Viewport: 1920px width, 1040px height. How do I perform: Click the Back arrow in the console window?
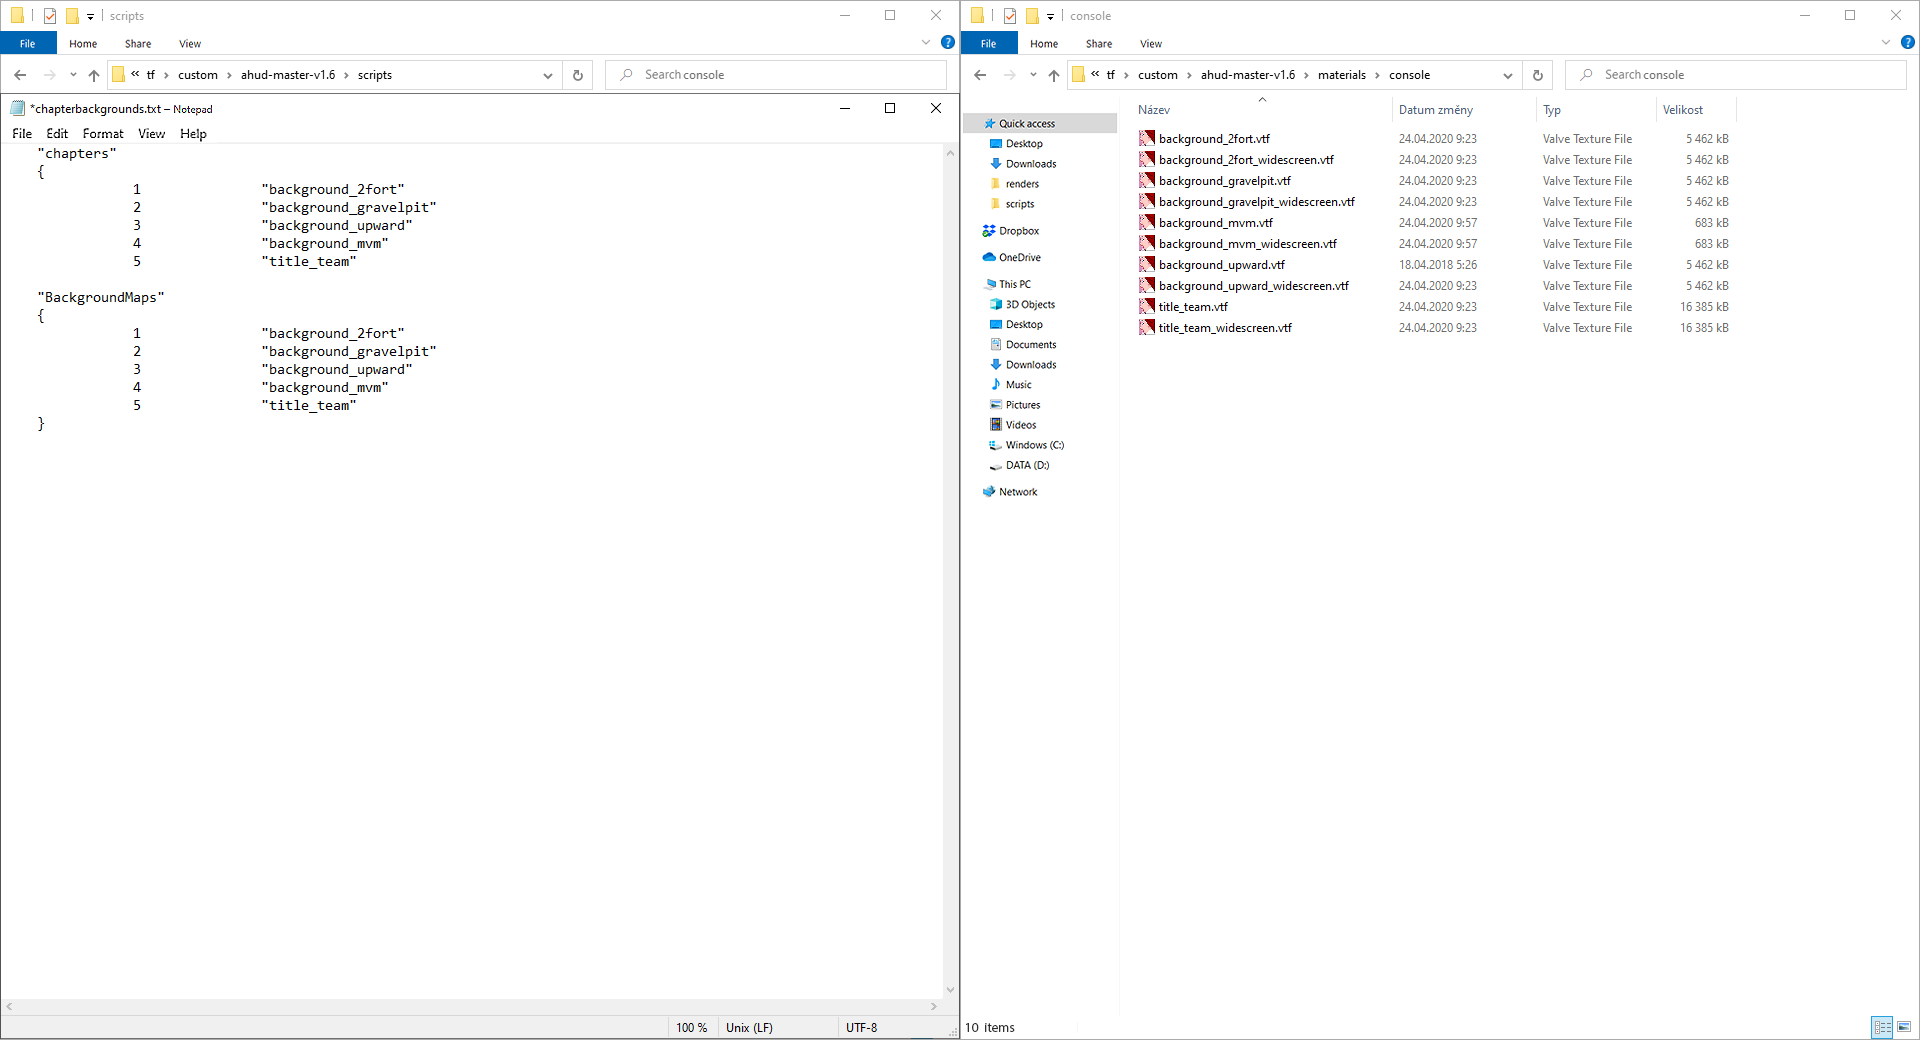point(980,75)
